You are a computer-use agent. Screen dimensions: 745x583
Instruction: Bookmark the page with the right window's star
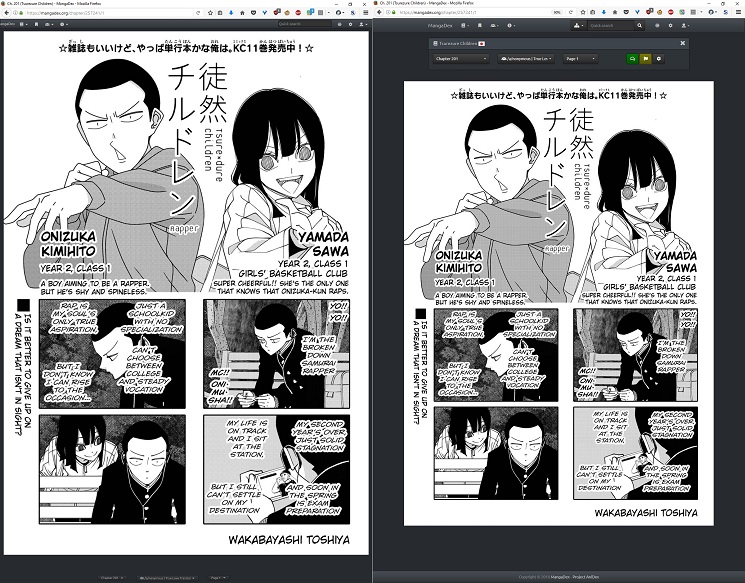coord(583,12)
